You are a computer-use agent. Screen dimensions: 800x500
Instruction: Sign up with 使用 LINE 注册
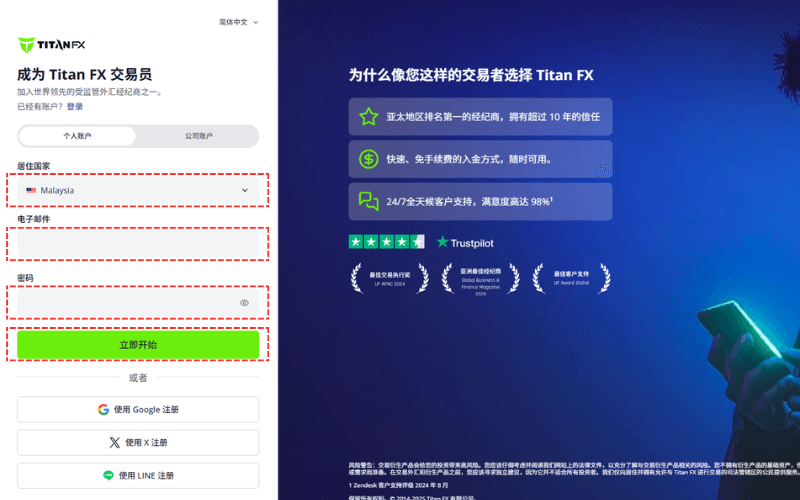coord(138,476)
